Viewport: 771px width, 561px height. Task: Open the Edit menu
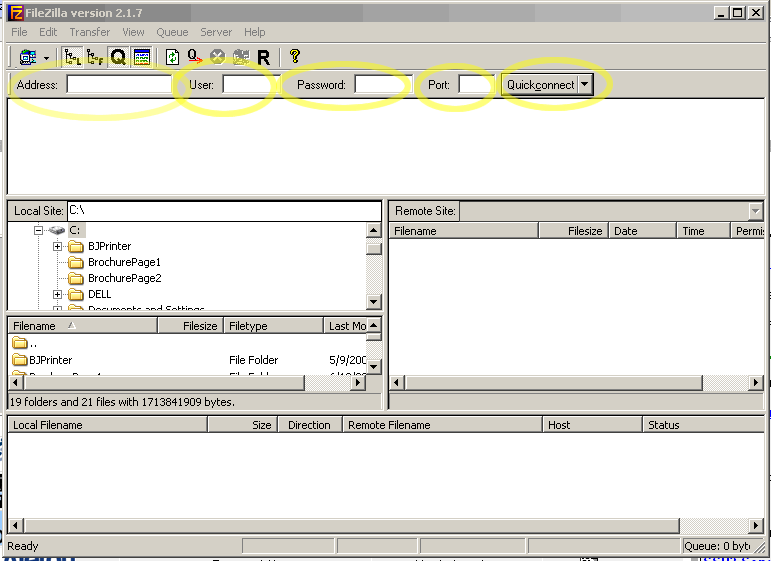point(48,32)
